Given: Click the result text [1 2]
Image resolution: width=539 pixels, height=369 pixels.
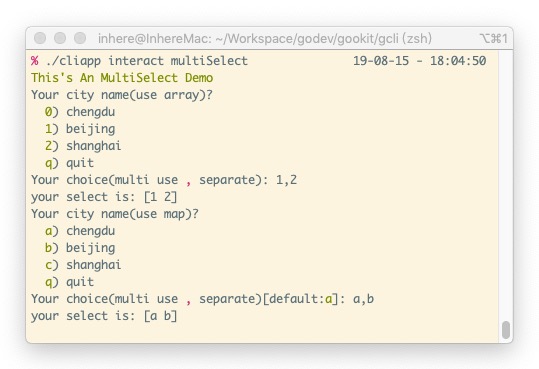Looking at the screenshot, I should tap(160, 197).
